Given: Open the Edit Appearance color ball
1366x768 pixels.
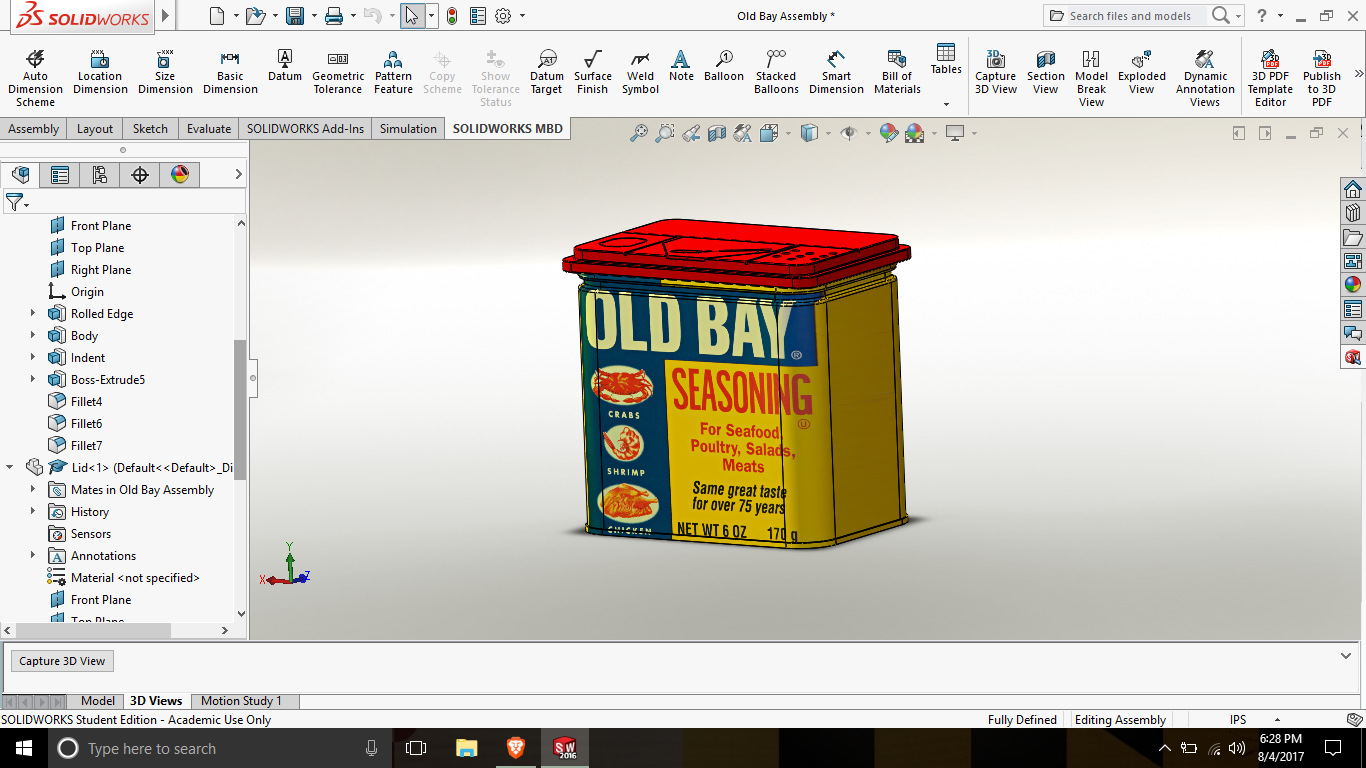Looking at the screenshot, I should pyautogui.click(x=889, y=133).
